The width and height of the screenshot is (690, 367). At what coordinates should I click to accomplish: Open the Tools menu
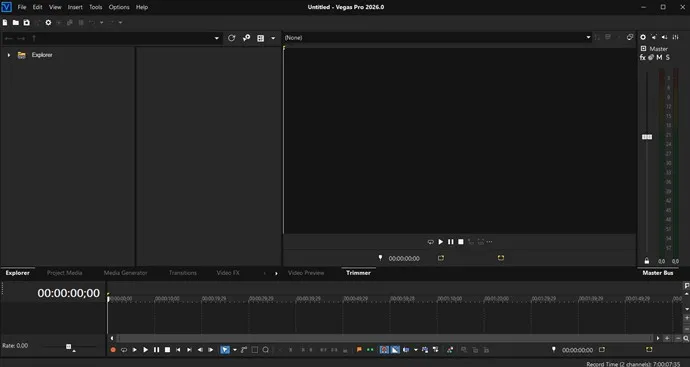pos(95,7)
